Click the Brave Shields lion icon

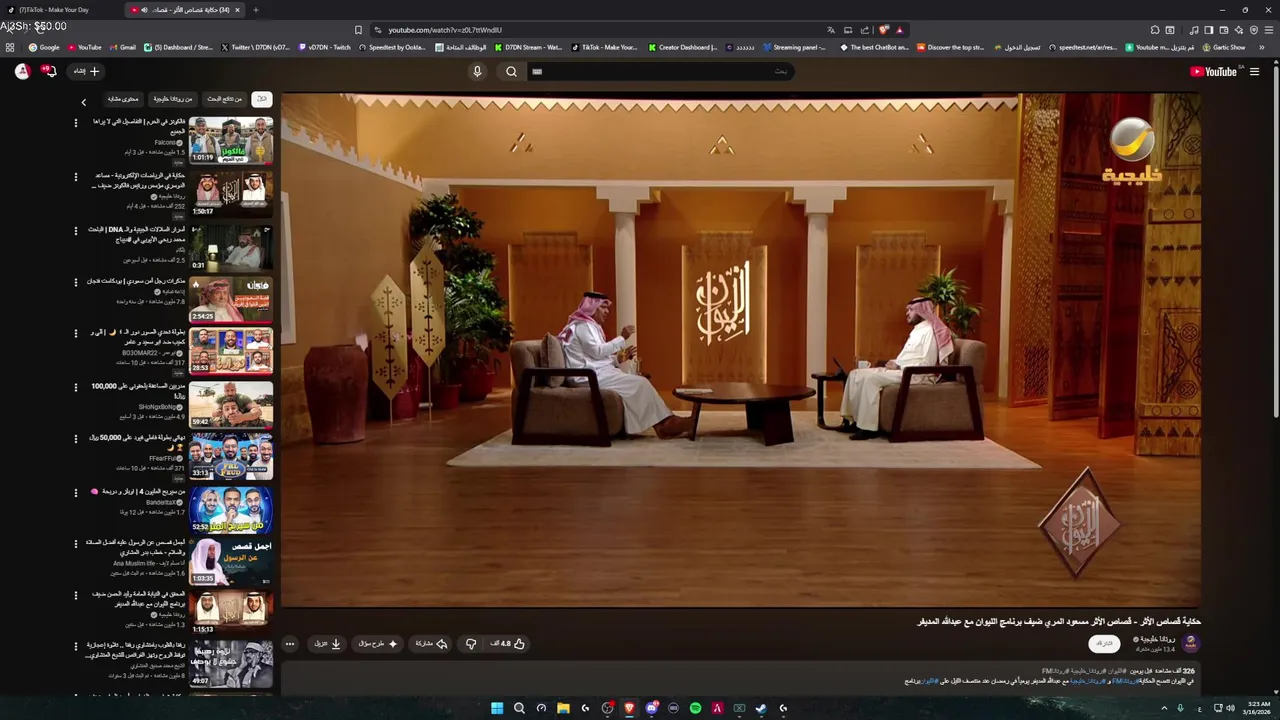(883, 30)
